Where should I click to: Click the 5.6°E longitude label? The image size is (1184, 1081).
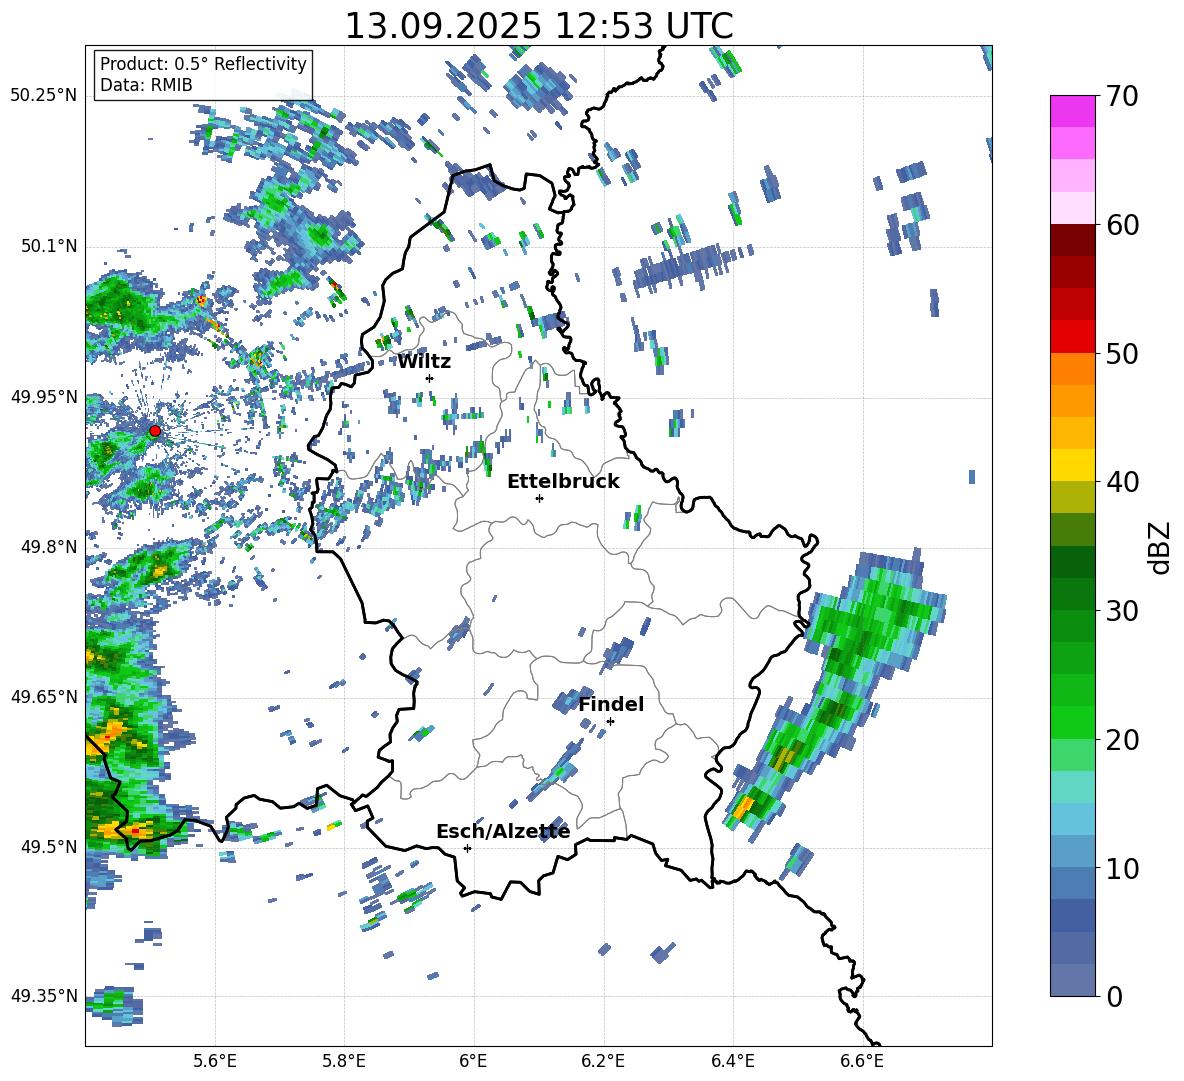[x=215, y=1061]
